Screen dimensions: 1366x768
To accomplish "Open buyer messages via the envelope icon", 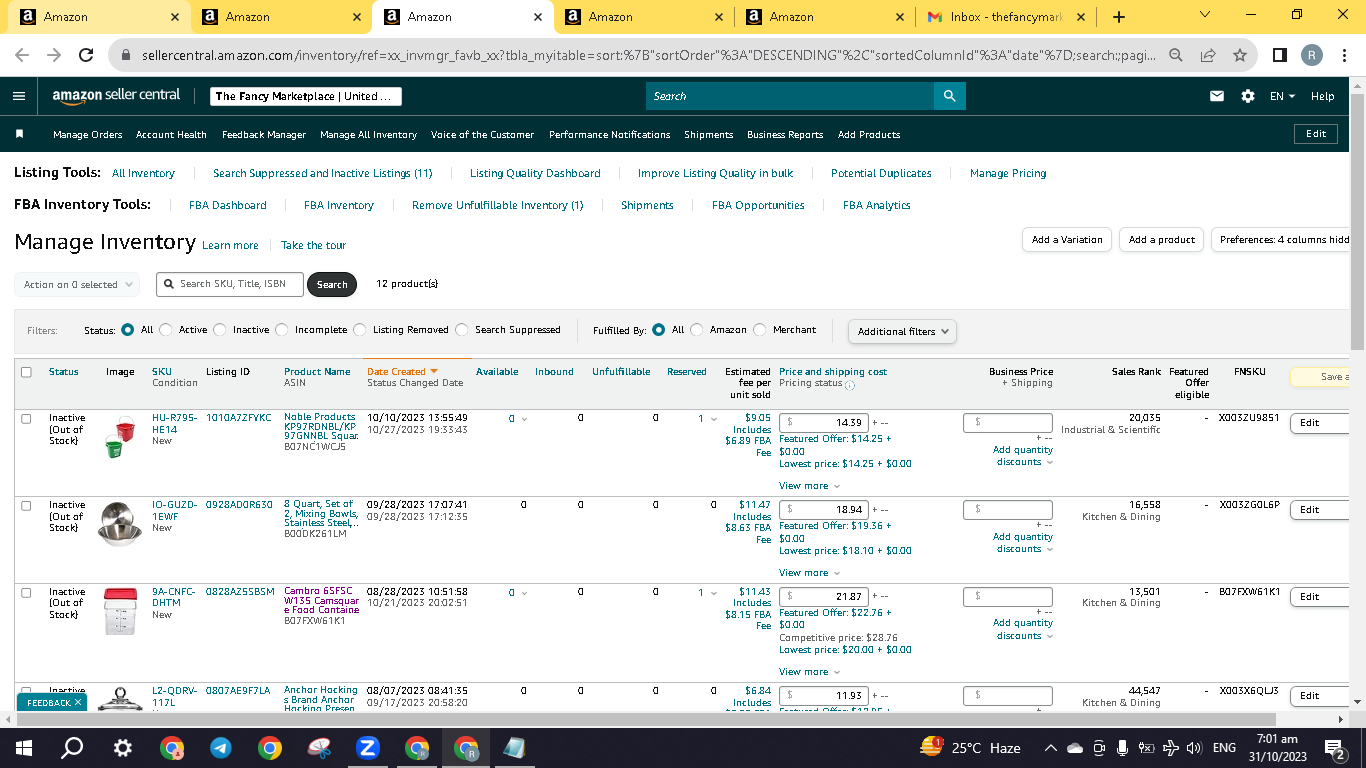I will click(x=1217, y=96).
